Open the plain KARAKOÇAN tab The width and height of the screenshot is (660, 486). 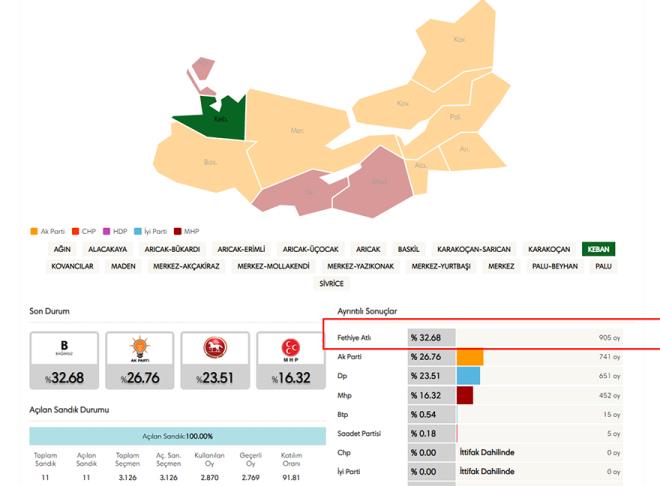coord(549,249)
